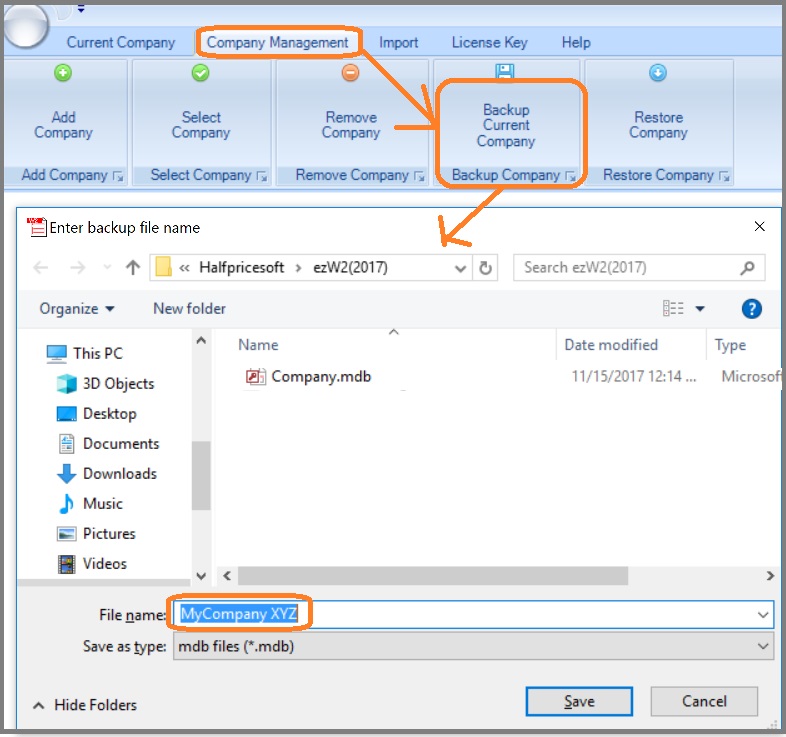
Task: Click the blue Restore Company arrow icon
Action: 658,73
